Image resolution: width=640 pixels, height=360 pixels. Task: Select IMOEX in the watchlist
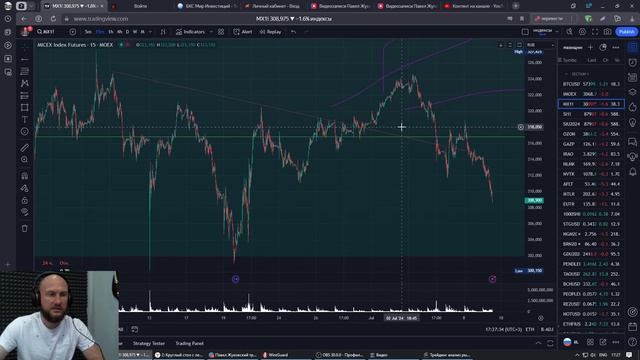point(591,94)
